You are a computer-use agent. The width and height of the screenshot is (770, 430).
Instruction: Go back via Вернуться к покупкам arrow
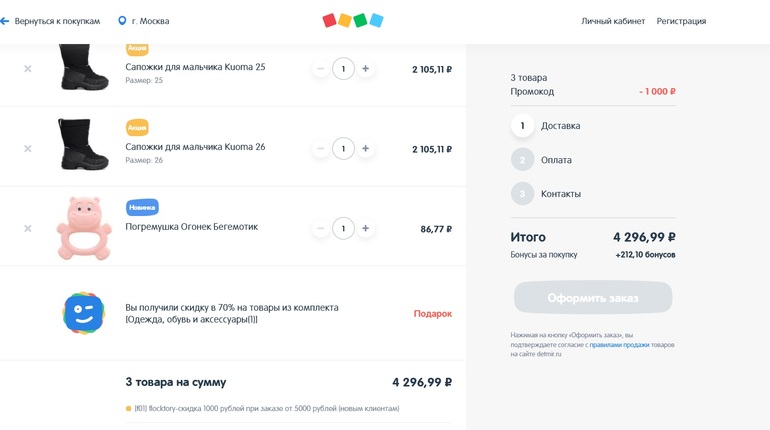click(5, 21)
